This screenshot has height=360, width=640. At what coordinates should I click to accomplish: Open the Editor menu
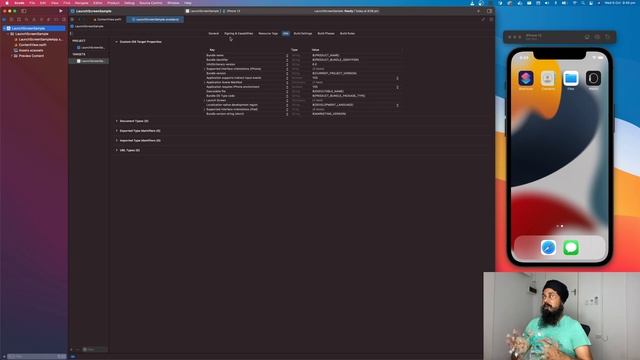tap(98, 3)
